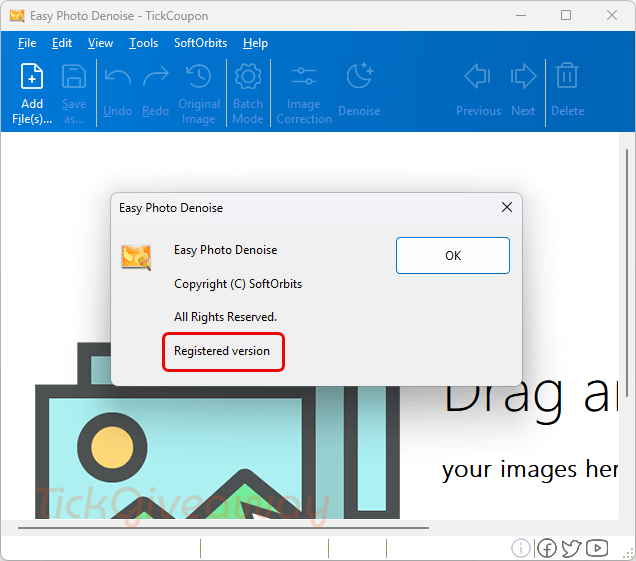
Task: Click the Registered version text
Action: tap(221, 351)
